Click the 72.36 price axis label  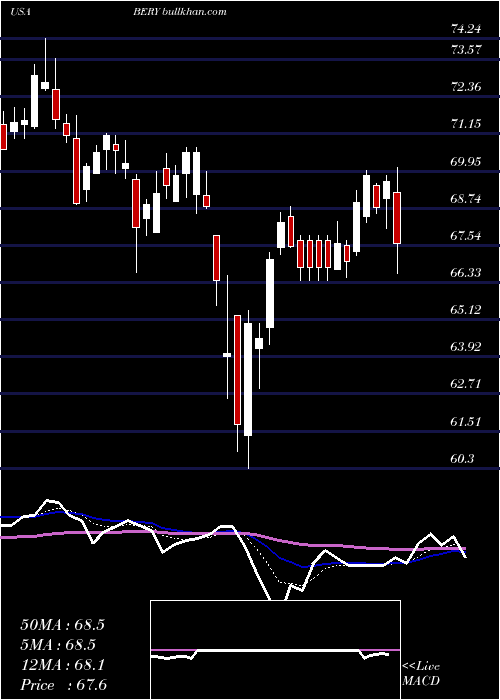click(x=466, y=87)
